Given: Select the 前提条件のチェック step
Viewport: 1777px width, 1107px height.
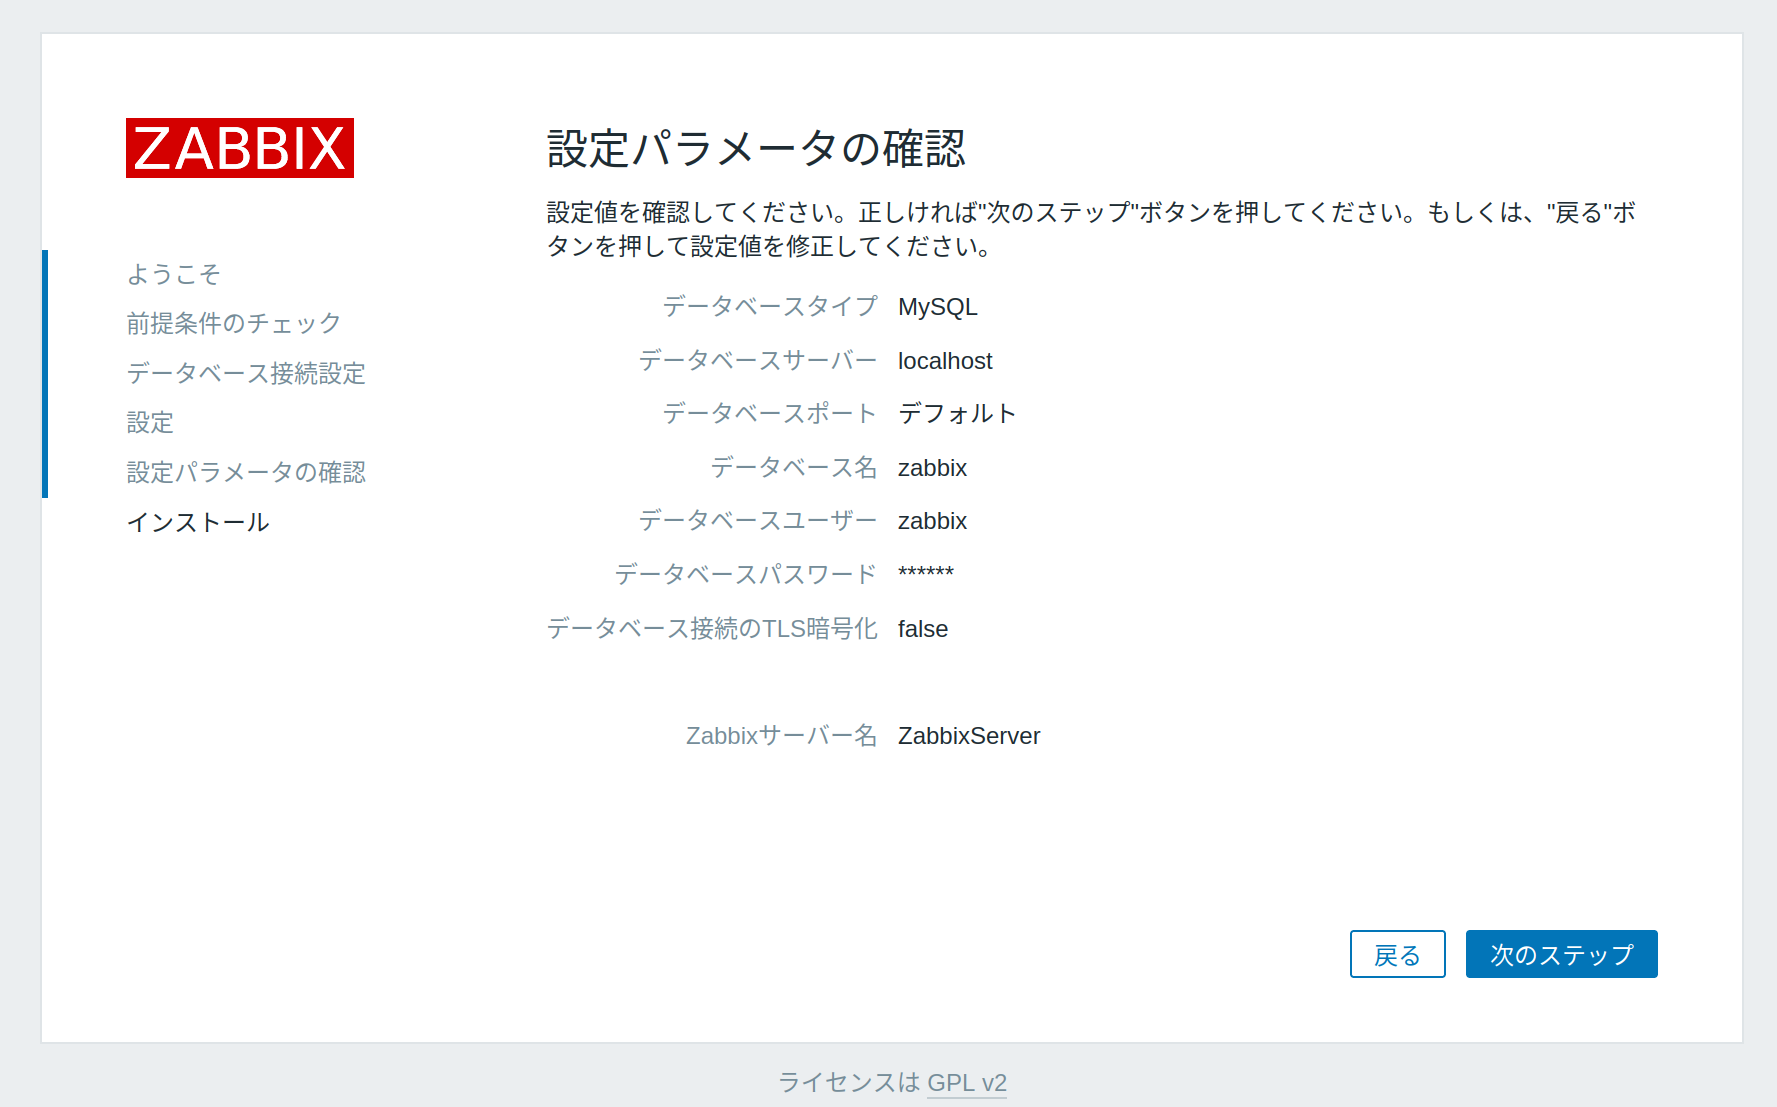Looking at the screenshot, I should click(x=234, y=323).
